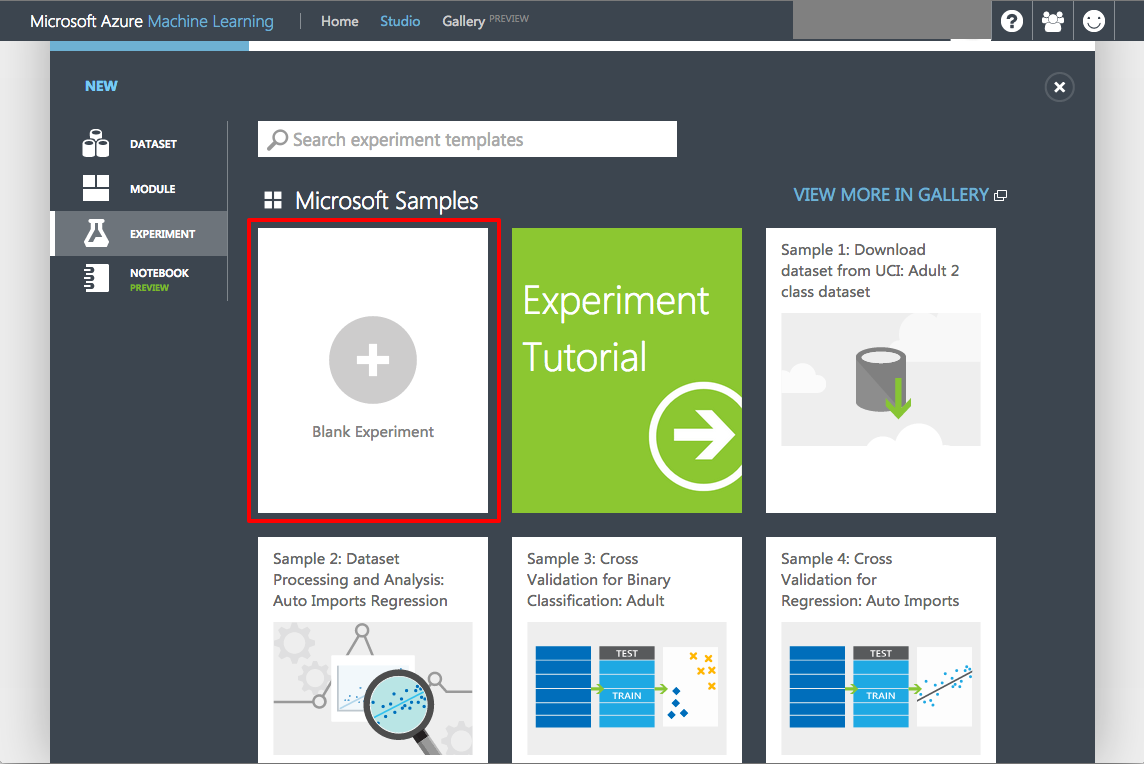Click the smiley feedback icon

pyautogui.click(x=1094, y=21)
